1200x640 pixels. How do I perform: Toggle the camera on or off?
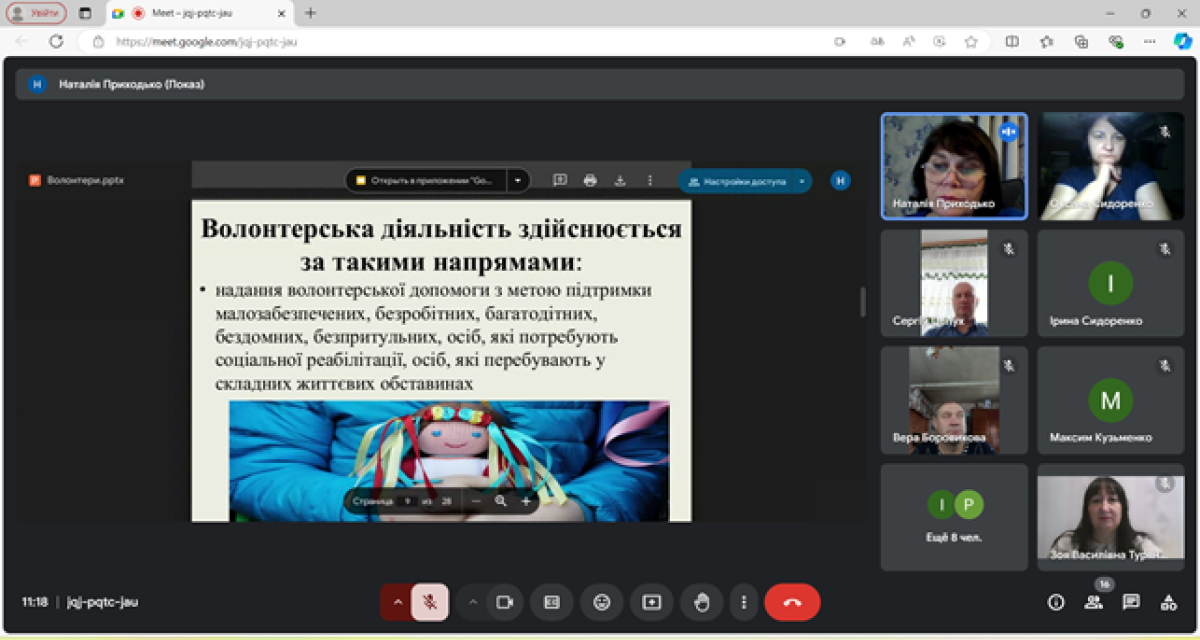505,602
